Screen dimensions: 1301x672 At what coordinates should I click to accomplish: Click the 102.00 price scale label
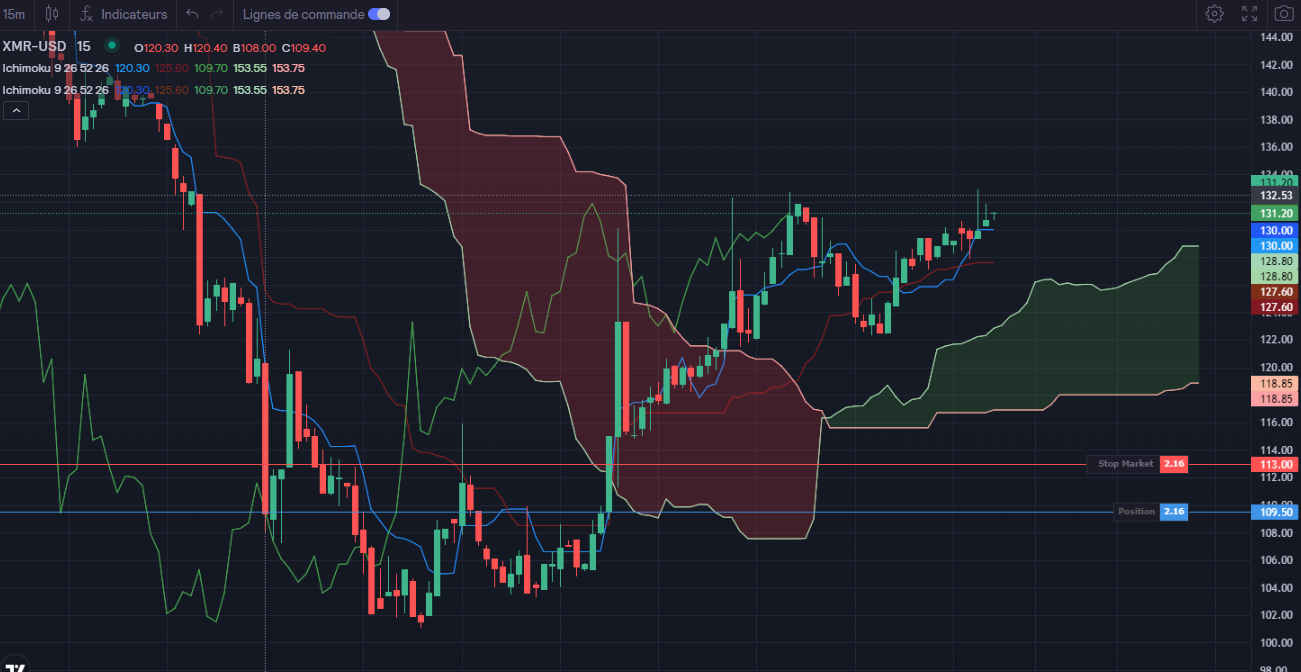pyautogui.click(x=1276, y=615)
